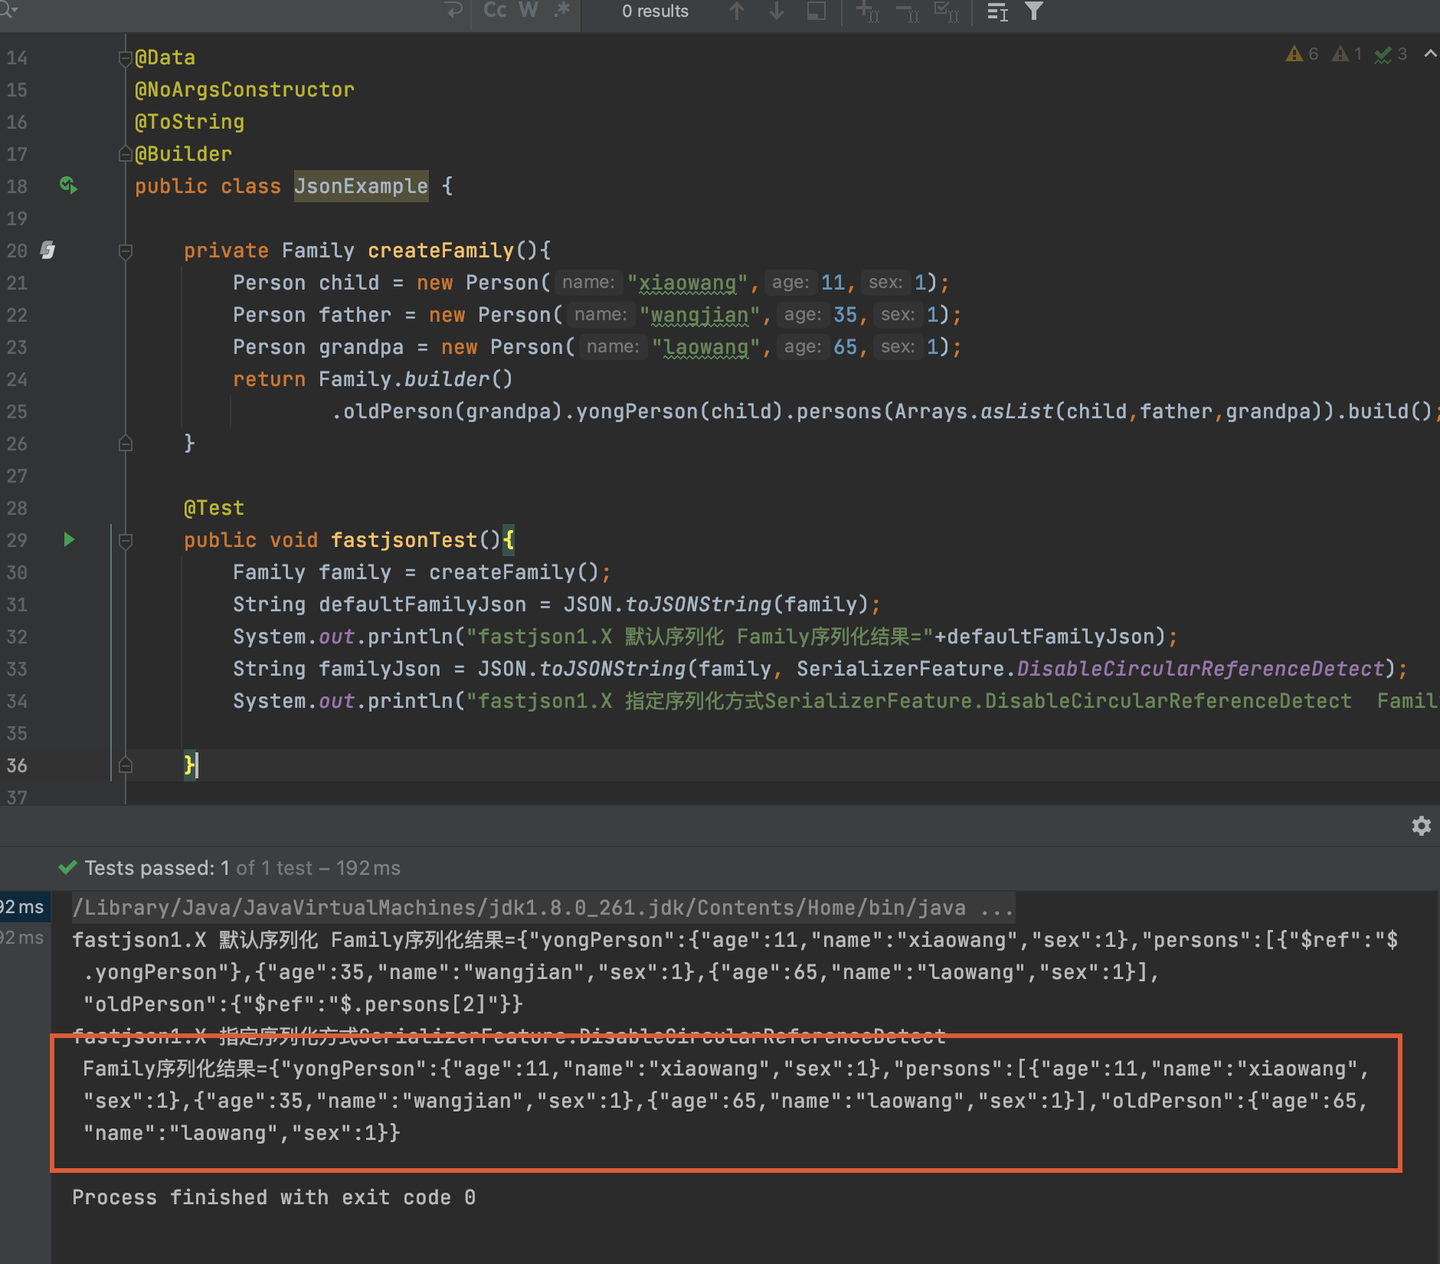Screen dimensions: 1440x1264
Task: Go to next search occurrence arrow
Action: (777, 11)
